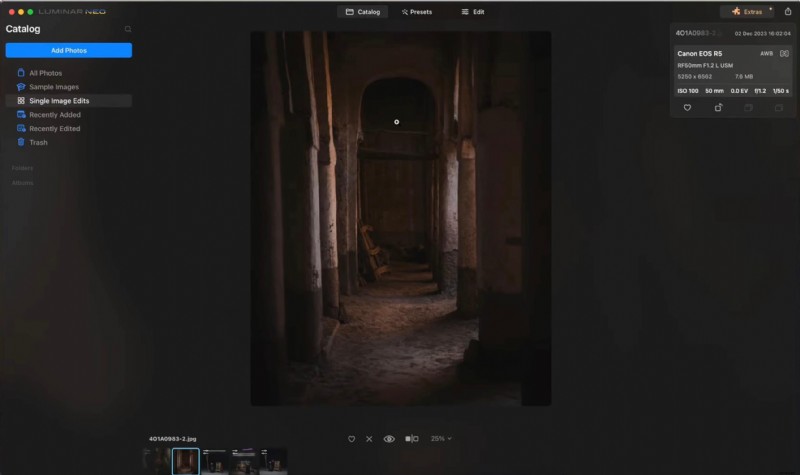Click the f/1.2 aperture value
Image resolution: width=800 pixels, height=475 pixels.
tap(760, 91)
